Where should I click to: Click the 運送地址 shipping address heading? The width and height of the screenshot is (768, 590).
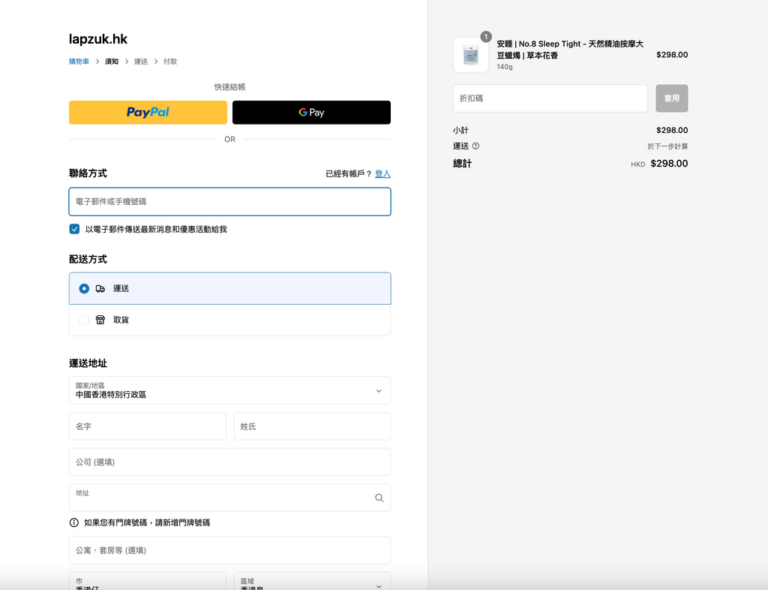[x=88, y=363]
